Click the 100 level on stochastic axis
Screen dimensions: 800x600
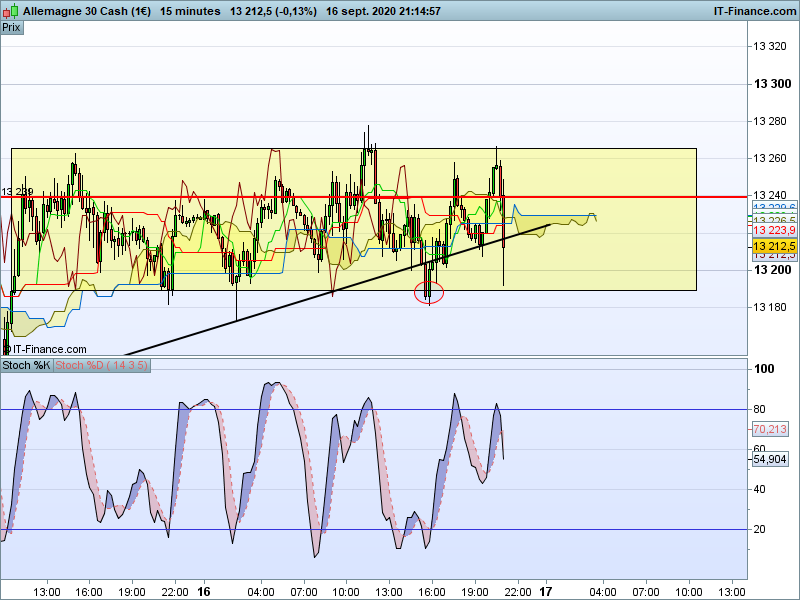(x=764, y=369)
